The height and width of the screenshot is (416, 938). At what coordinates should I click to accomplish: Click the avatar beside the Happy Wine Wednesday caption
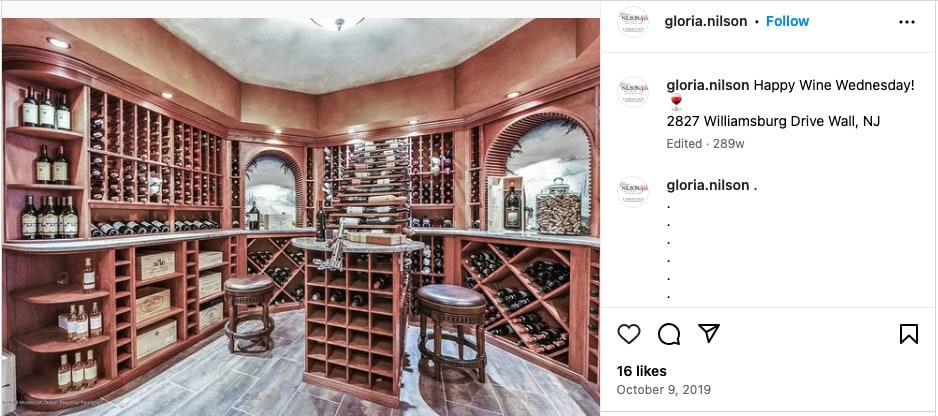tap(633, 92)
